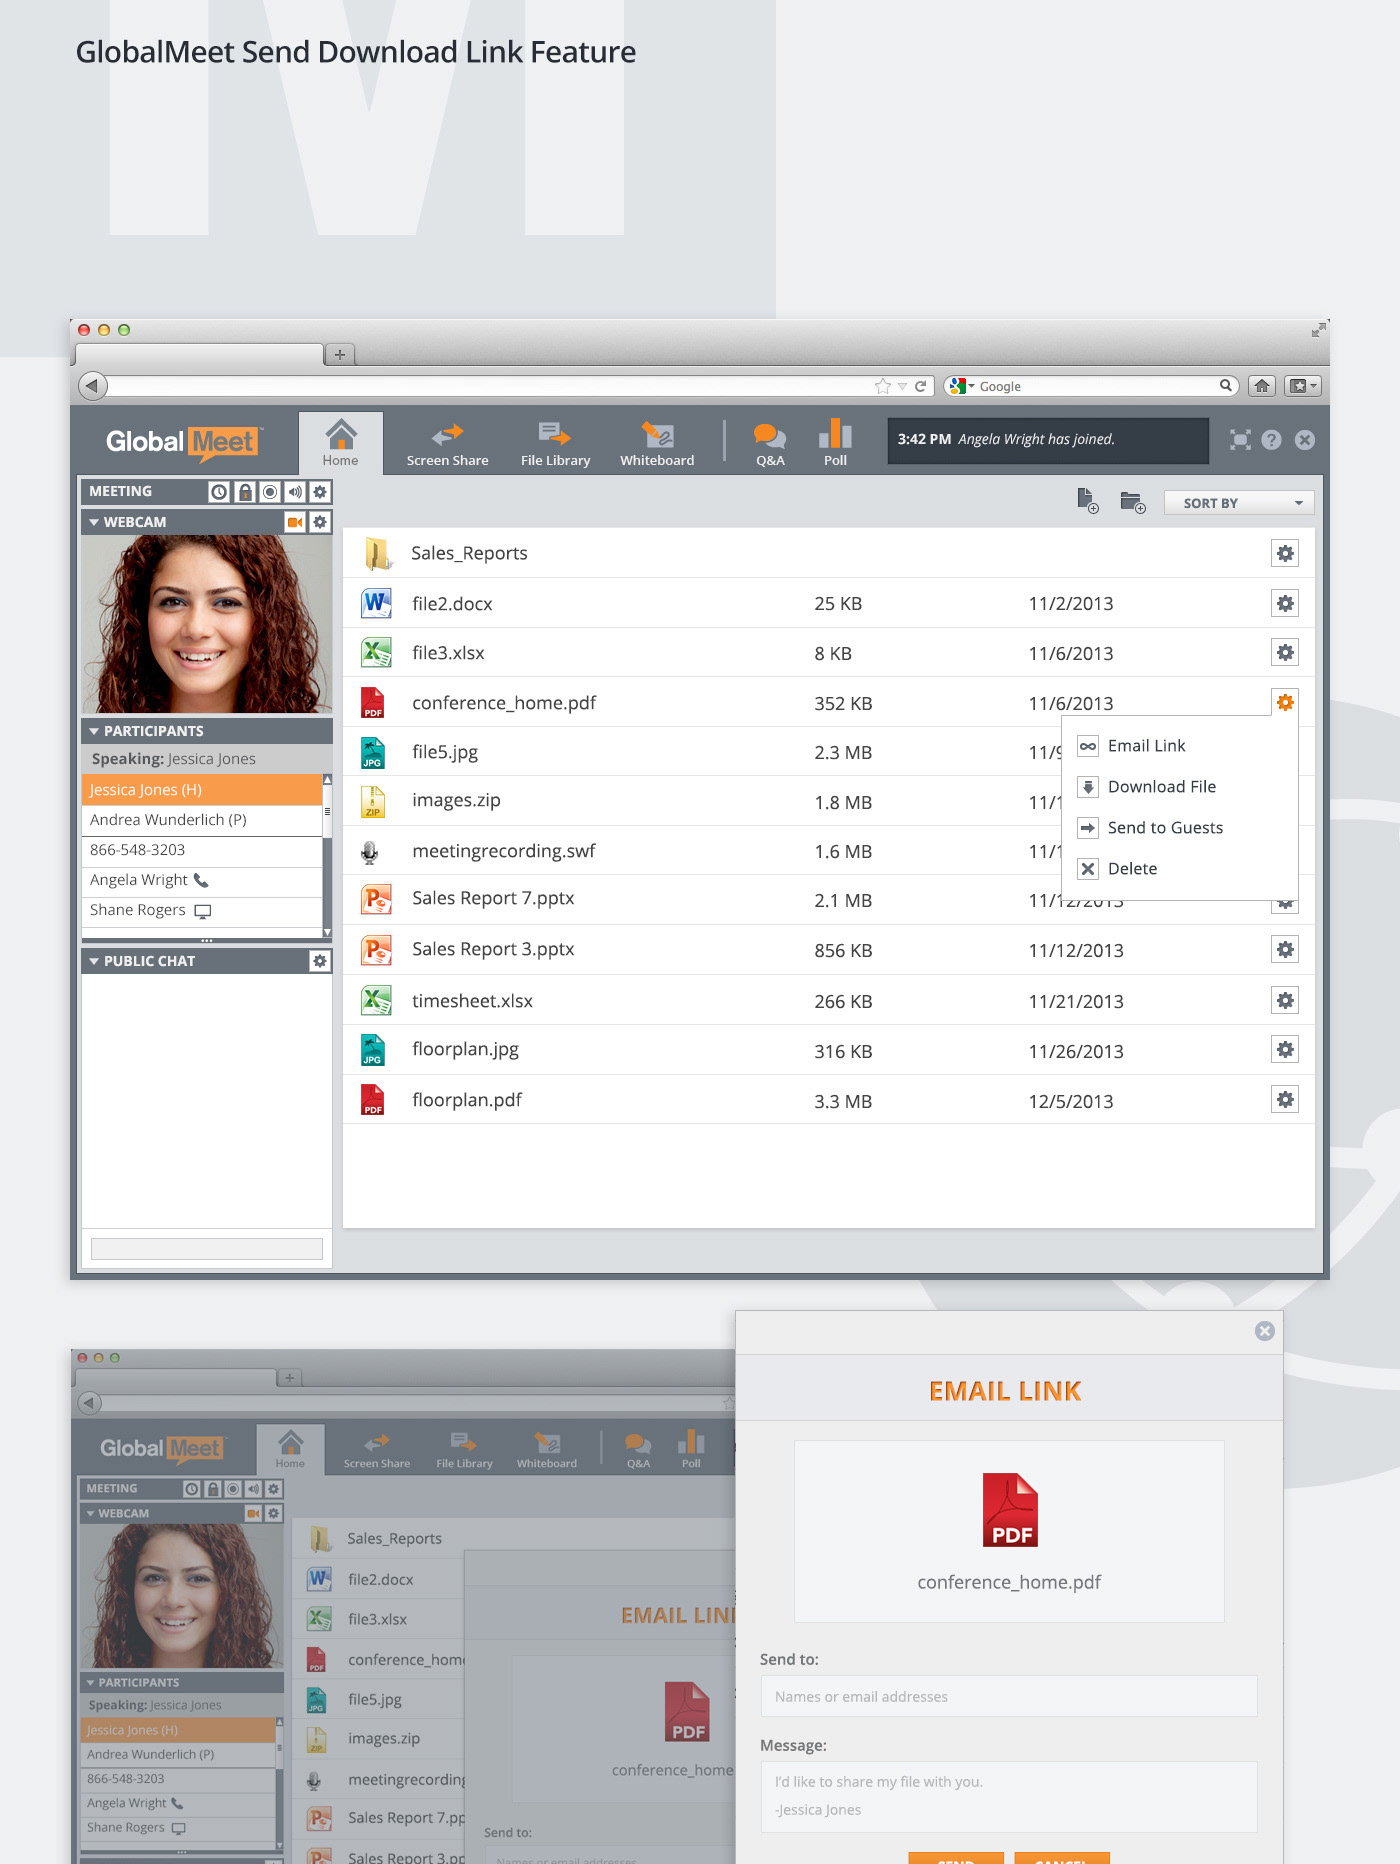Open the SORT BY dropdown

(x=1239, y=503)
